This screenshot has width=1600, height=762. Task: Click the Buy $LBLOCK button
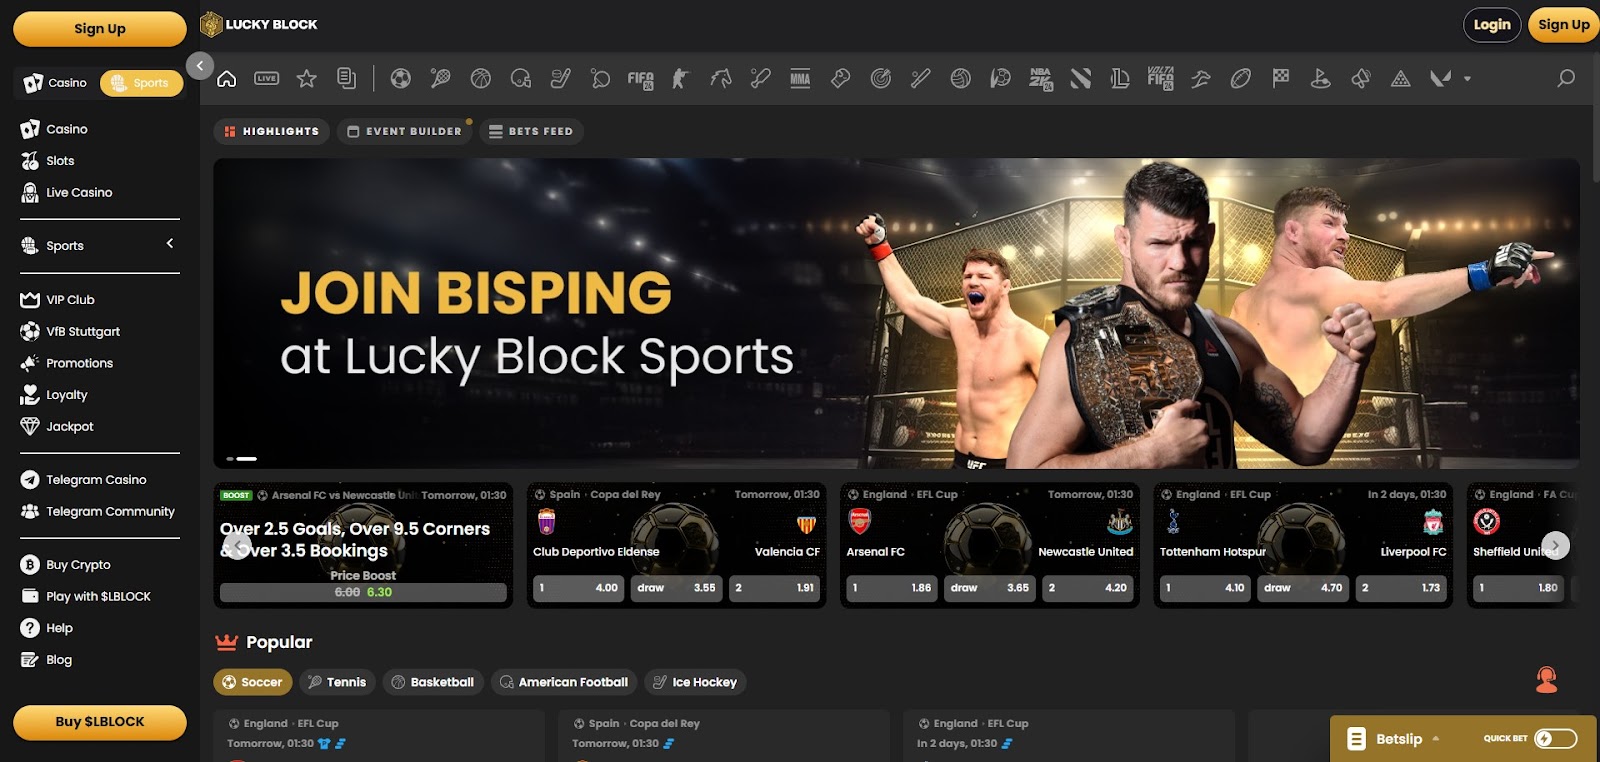point(100,722)
